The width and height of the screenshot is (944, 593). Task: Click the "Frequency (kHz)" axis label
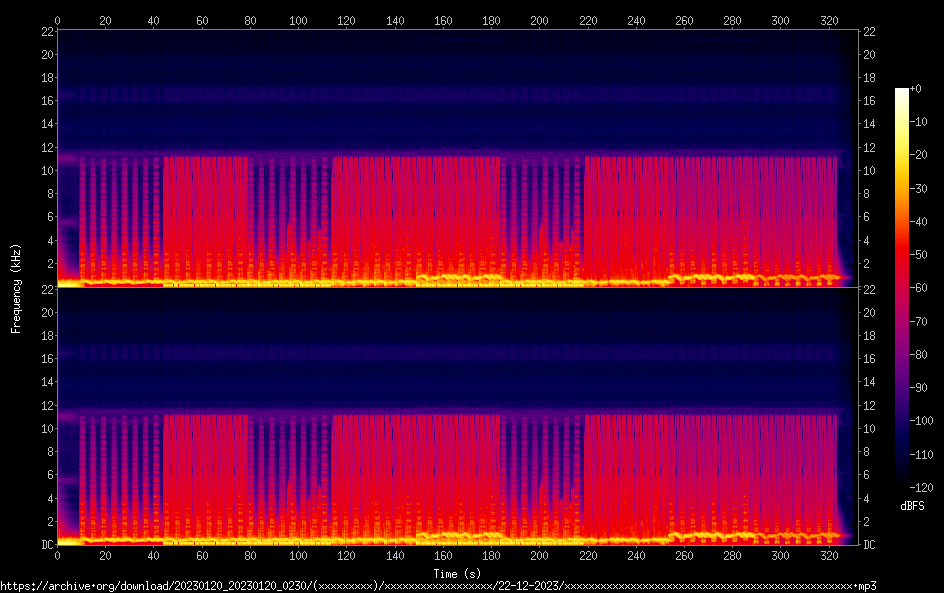(x=16, y=287)
